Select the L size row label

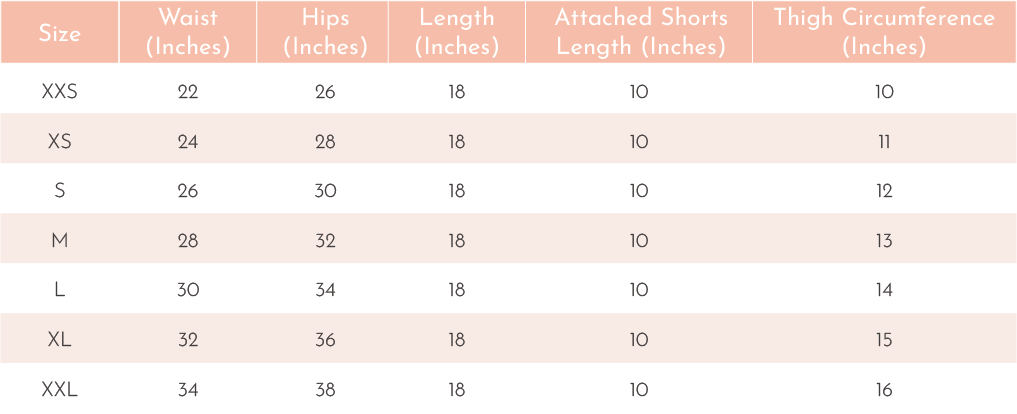pos(59,290)
